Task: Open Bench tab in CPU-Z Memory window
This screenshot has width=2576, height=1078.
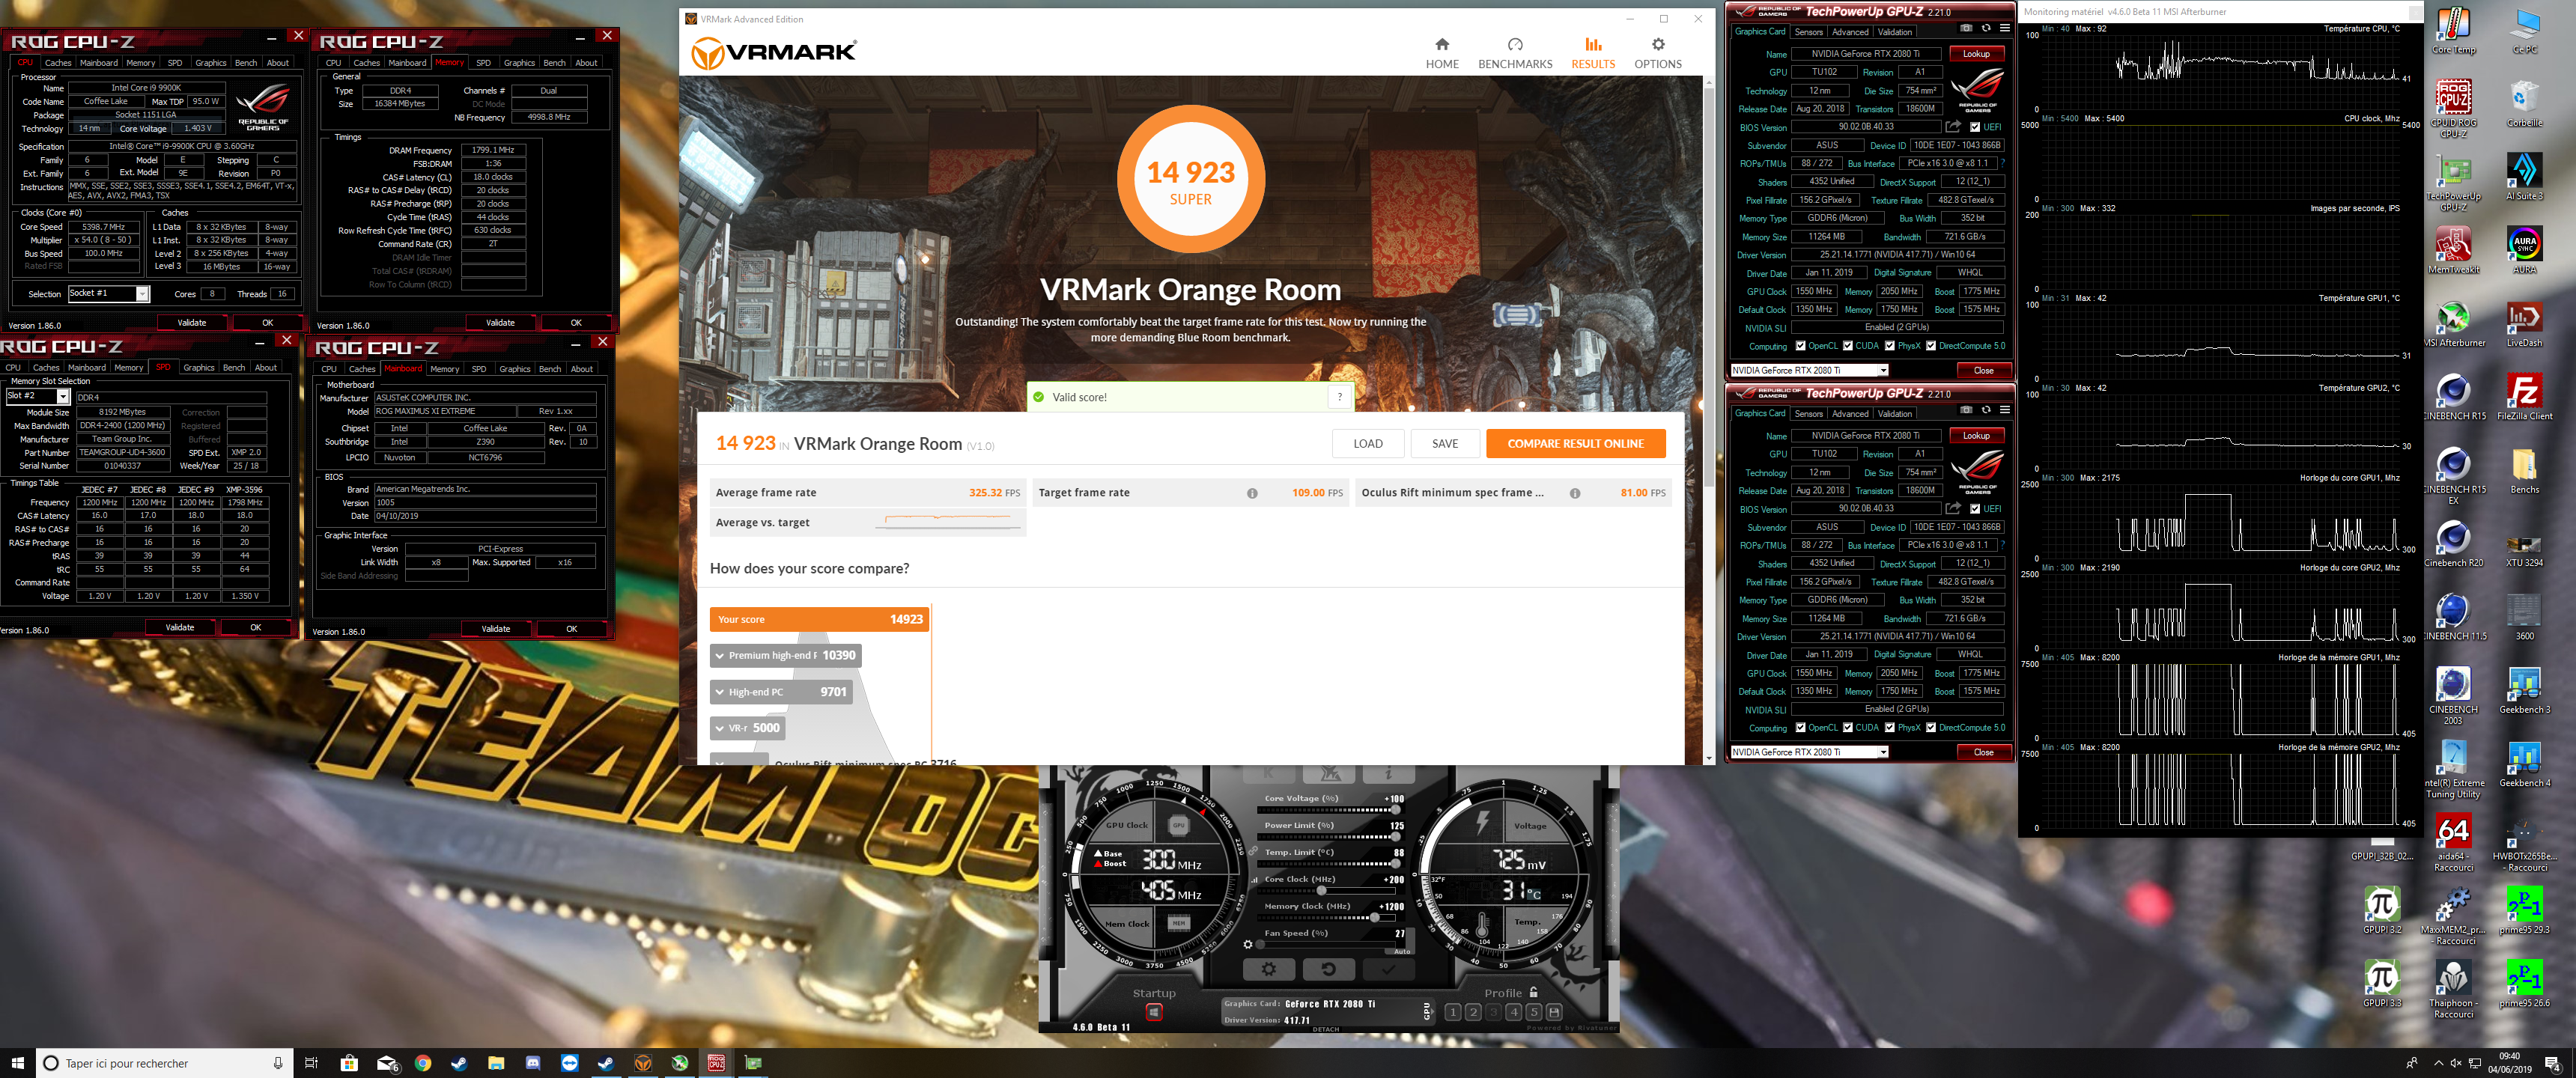Action: 554,63
